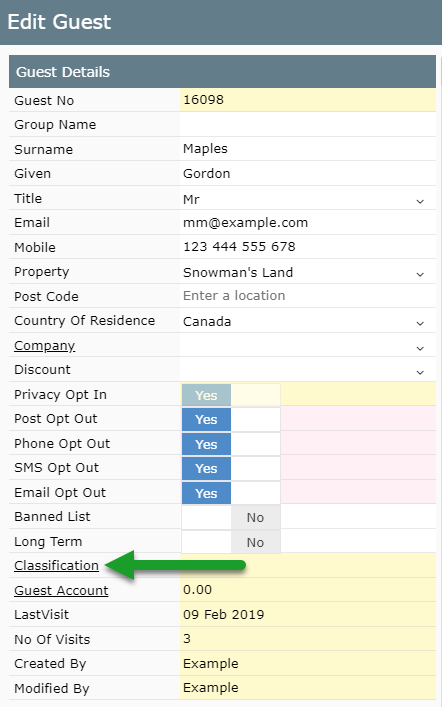Open the Guest Account link
The height and width of the screenshot is (707, 442).
[x=61, y=590]
